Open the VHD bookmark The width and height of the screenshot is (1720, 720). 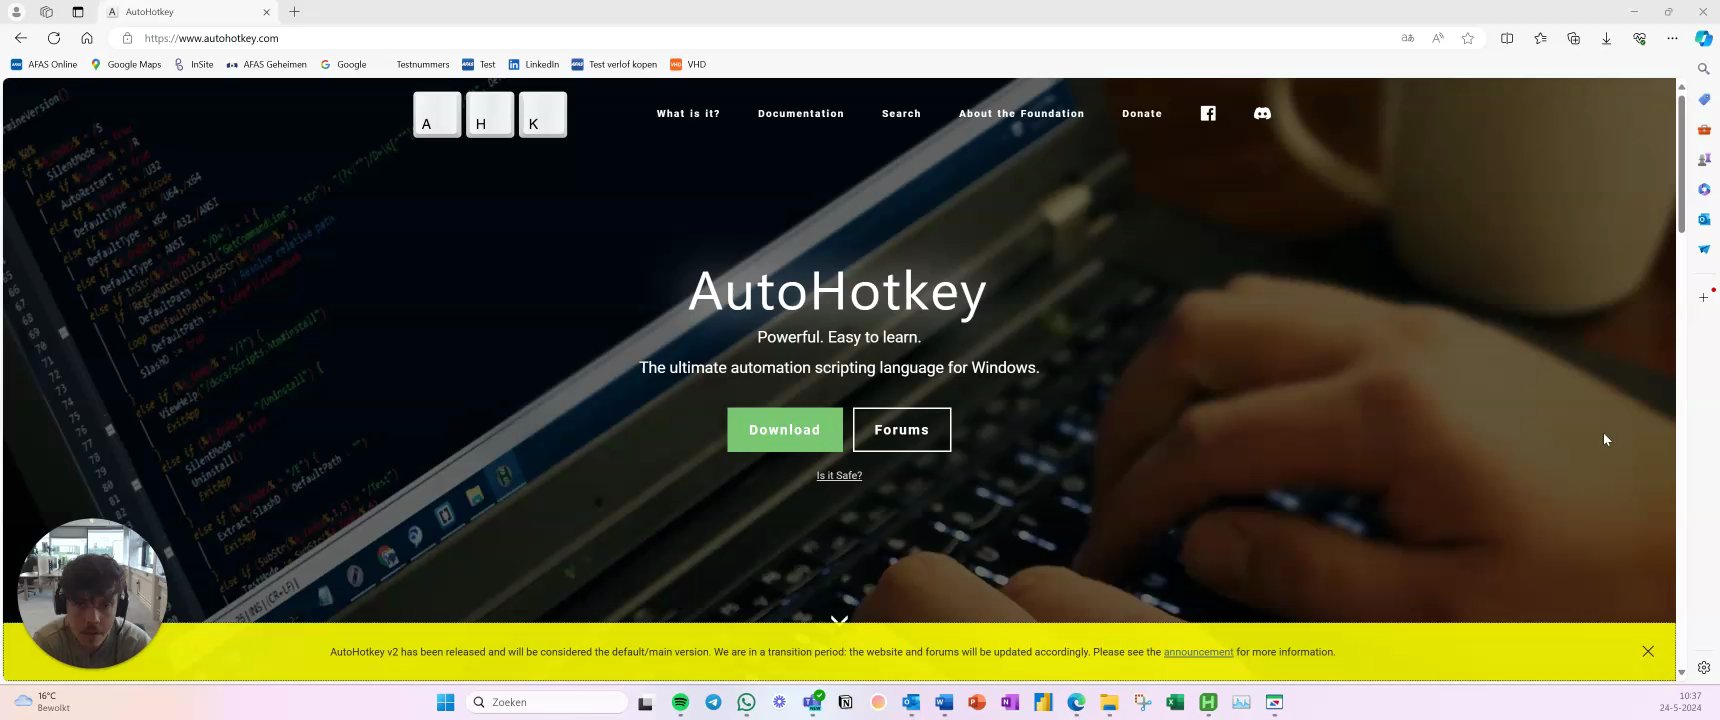coord(688,64)
